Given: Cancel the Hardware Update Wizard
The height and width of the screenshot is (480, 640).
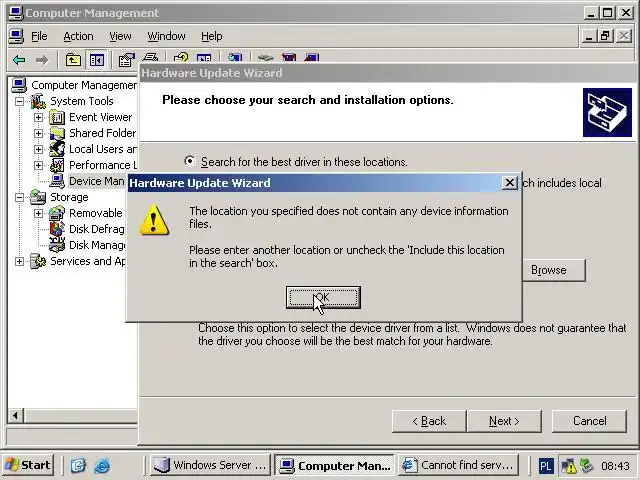Looking at the screenshot, I should tap(589, 421).
